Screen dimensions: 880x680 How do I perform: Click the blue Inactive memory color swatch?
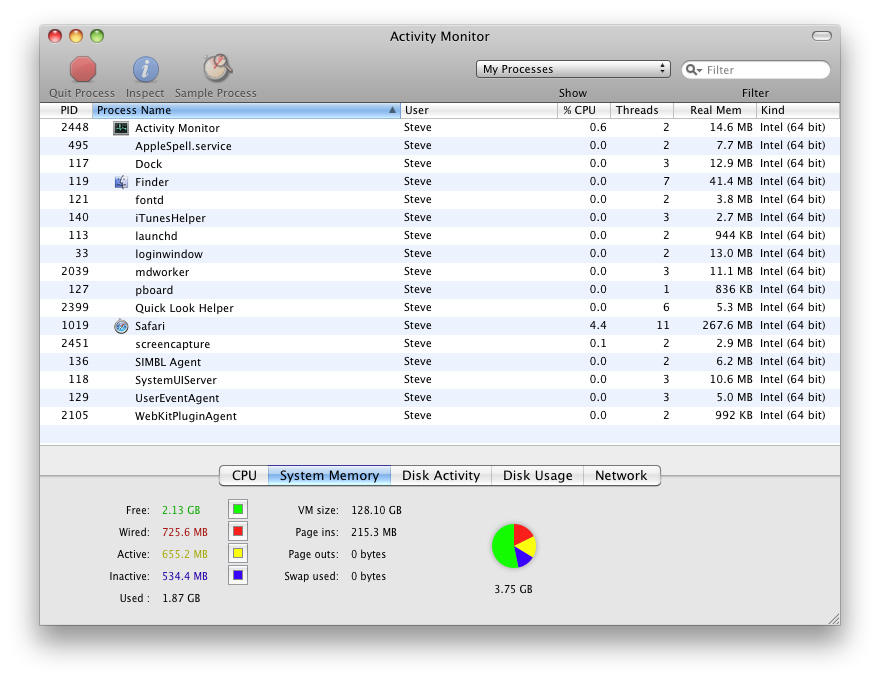(x=238, y=575)
